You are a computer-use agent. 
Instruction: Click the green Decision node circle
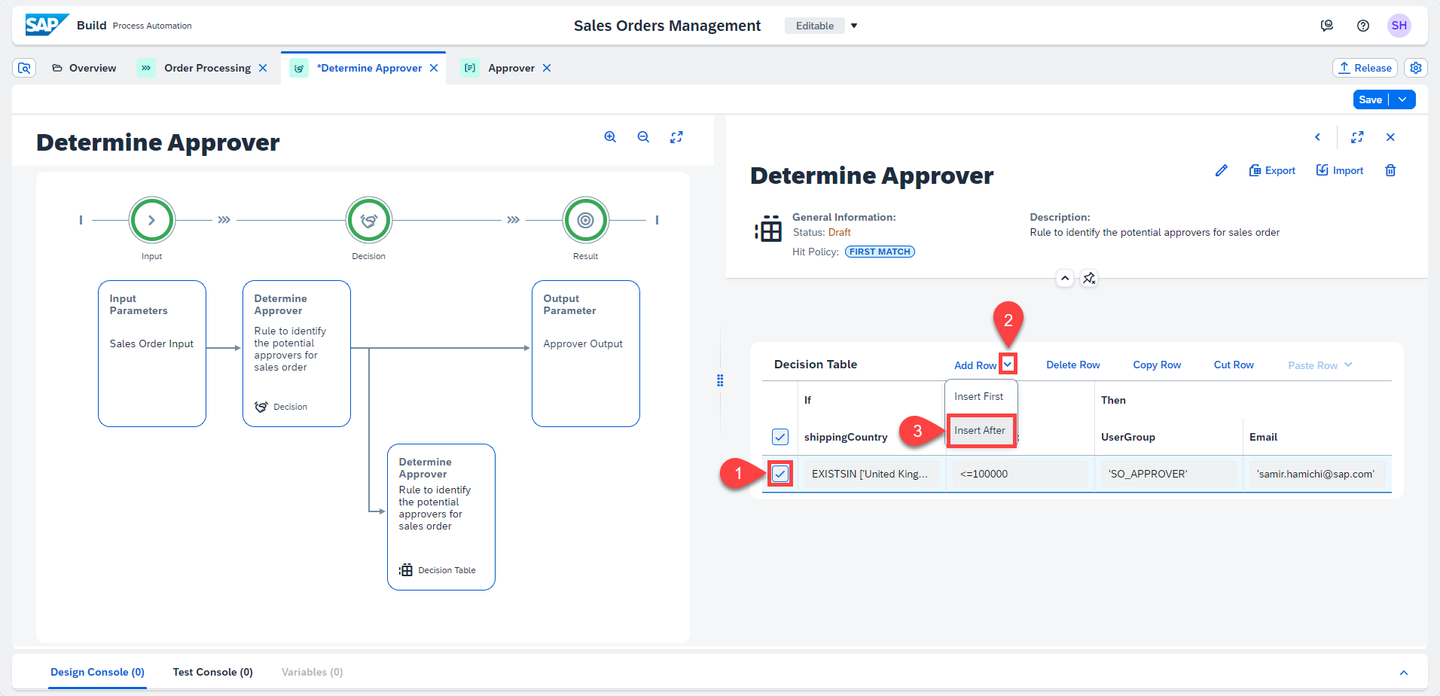pos(368,220)
